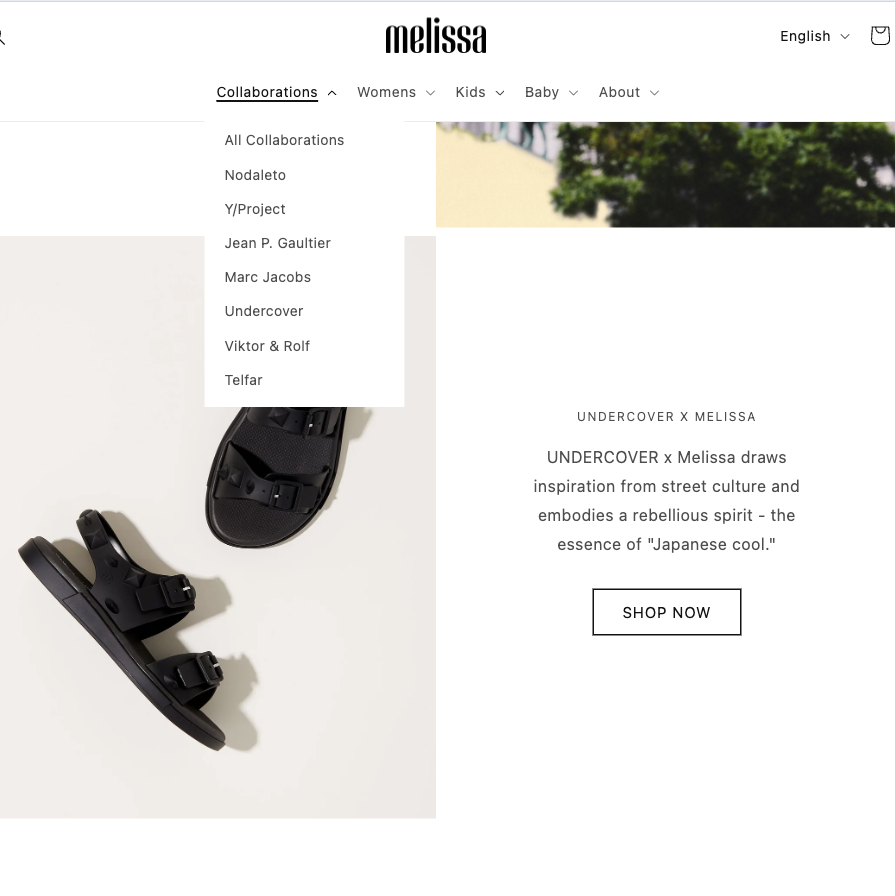The height and width of the screenshot is (896, 895).
Task: Expand the Kids dropdown
Action: tap(480, 93)
